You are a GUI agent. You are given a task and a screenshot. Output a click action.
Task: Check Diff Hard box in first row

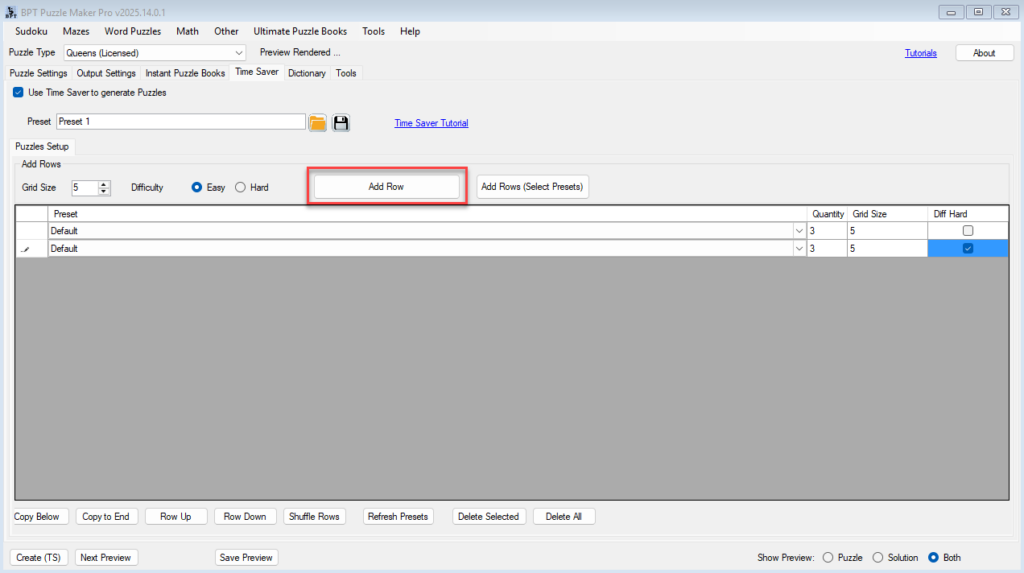coord(967,231)
